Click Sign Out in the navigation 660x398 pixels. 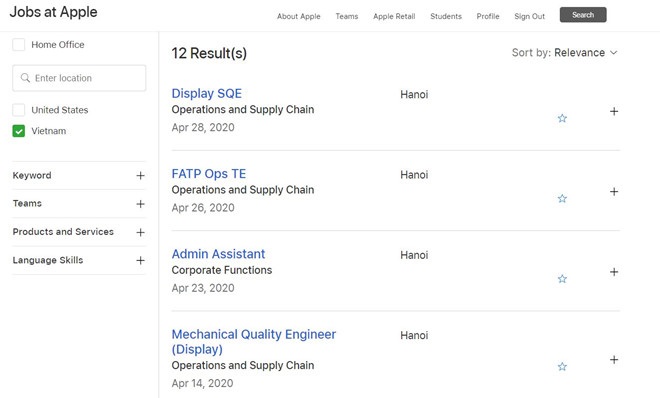[x=530, y=16]
